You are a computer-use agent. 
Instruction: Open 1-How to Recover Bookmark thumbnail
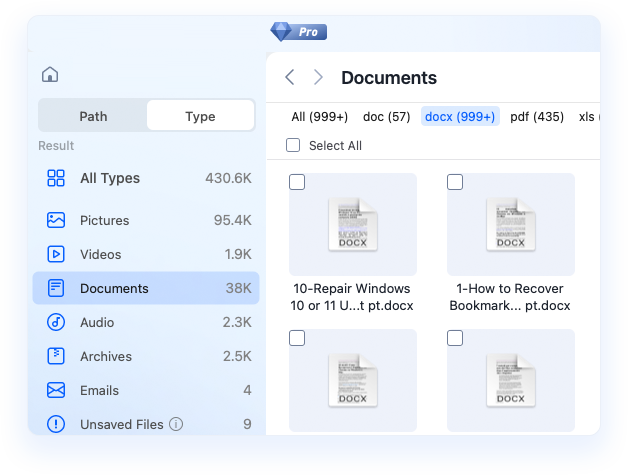(511, 224)
